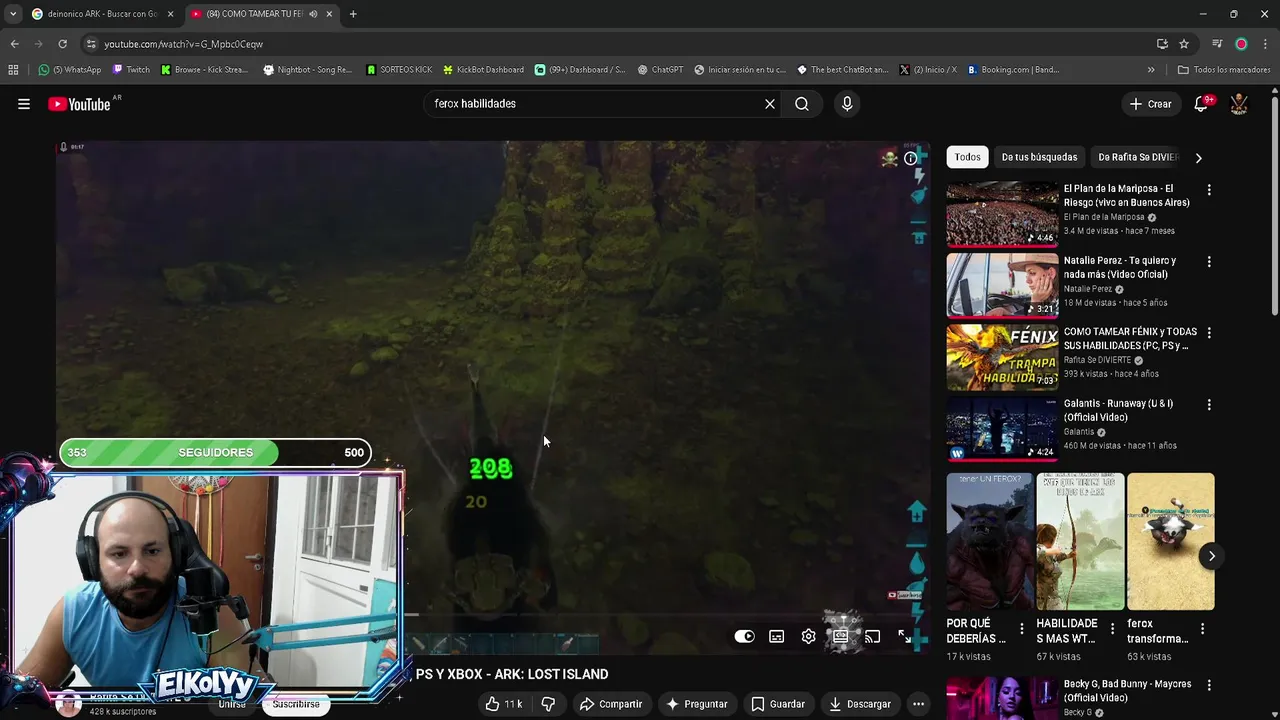1280x720 pixels.
Task: Open options for 'Galantis - Runaway' video
Action: point(1209,405)
